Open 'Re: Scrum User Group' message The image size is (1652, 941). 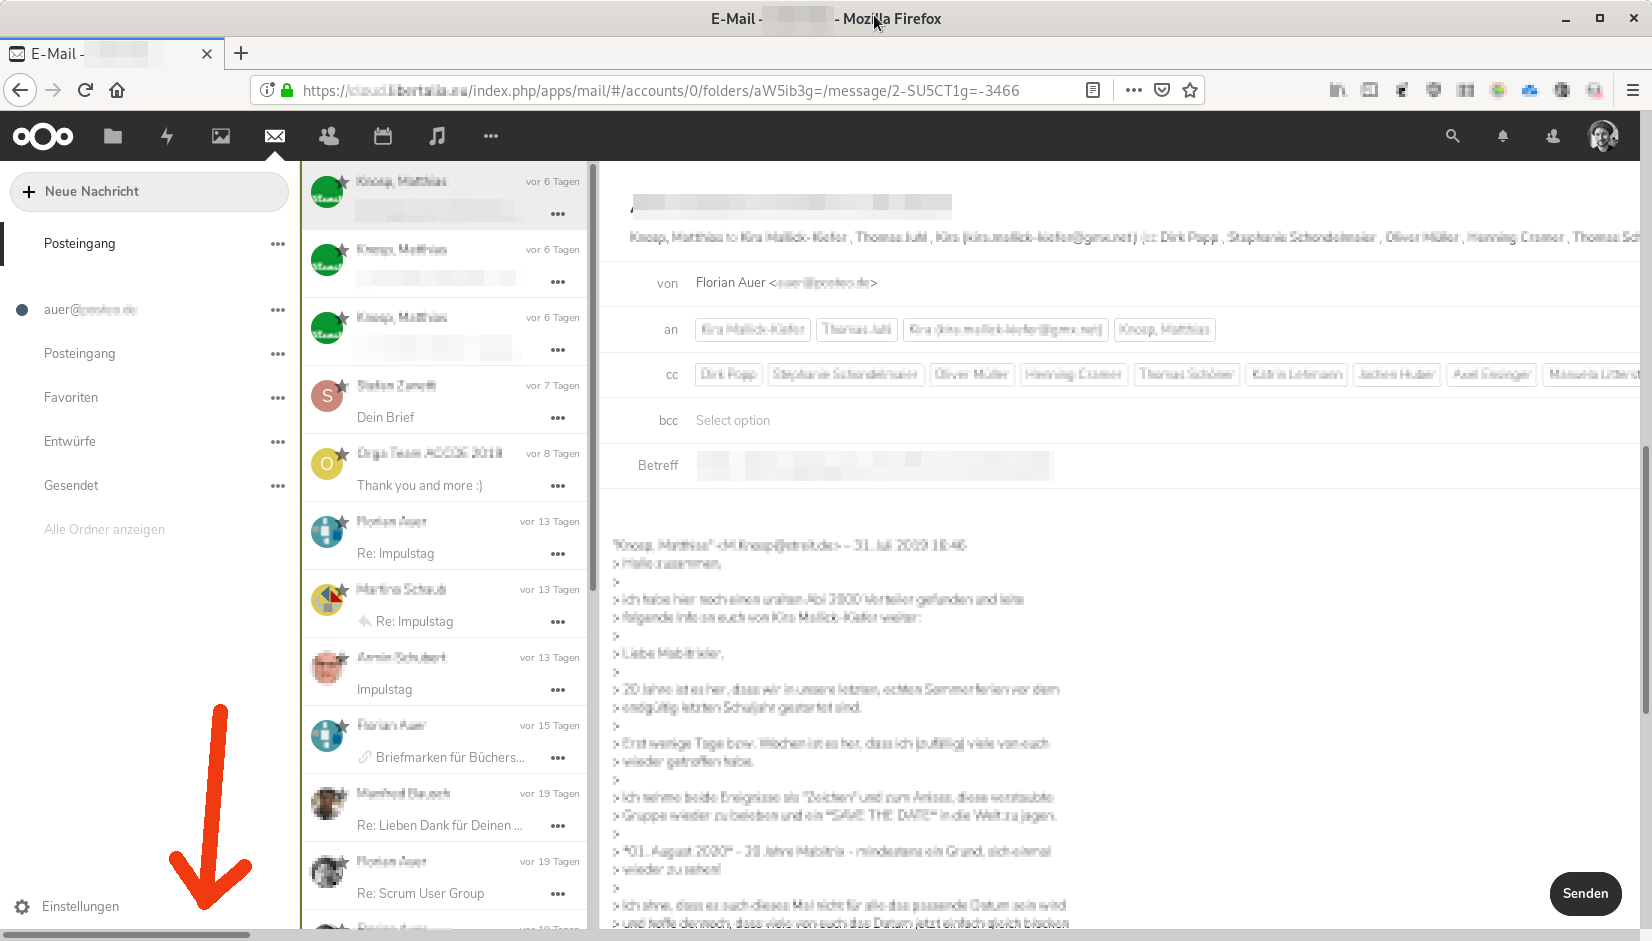point(444,876)
